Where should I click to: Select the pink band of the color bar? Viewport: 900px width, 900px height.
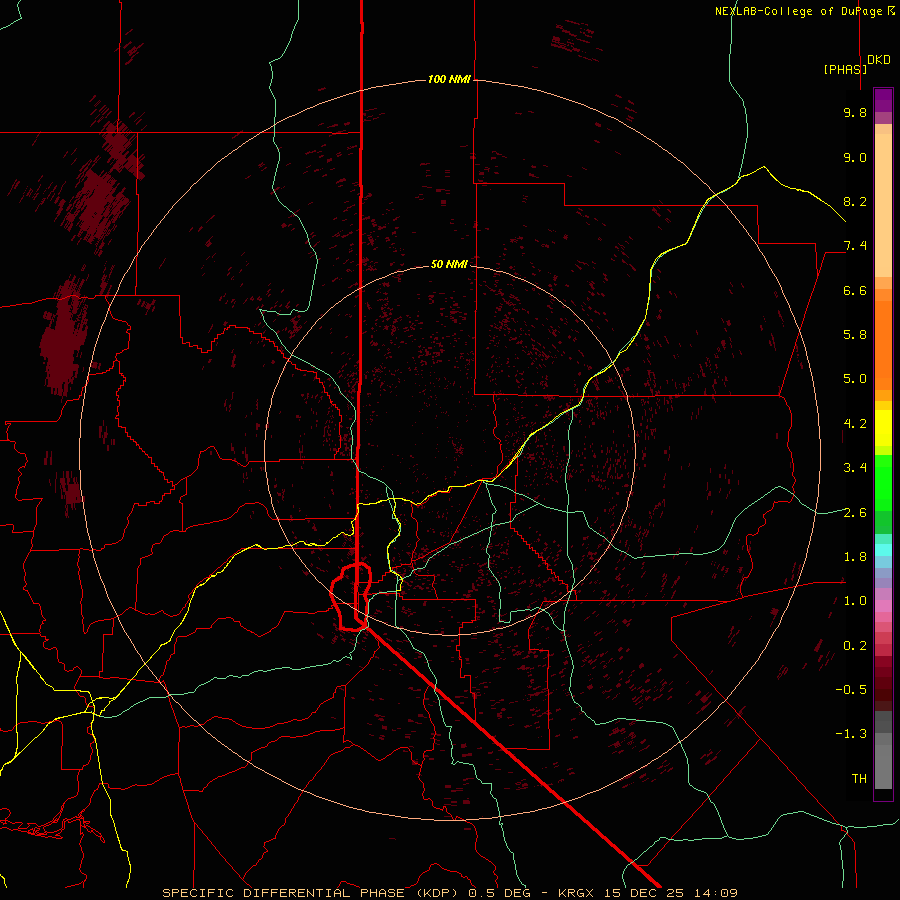click(883, 606)
